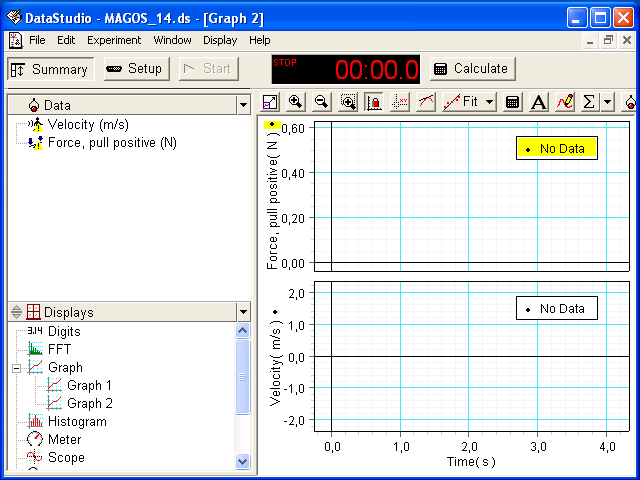The image size is (640, 480).
Task: Click the Calculate button
Action: pyautogui.click(x=473, y=69)
